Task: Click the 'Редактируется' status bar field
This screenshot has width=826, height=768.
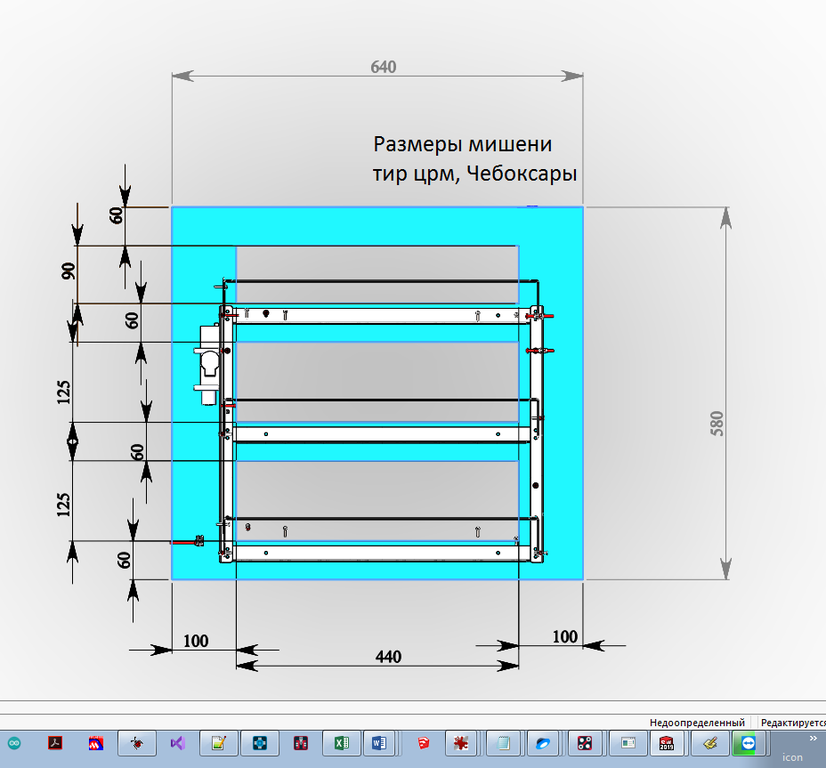Action: (792, 722)
